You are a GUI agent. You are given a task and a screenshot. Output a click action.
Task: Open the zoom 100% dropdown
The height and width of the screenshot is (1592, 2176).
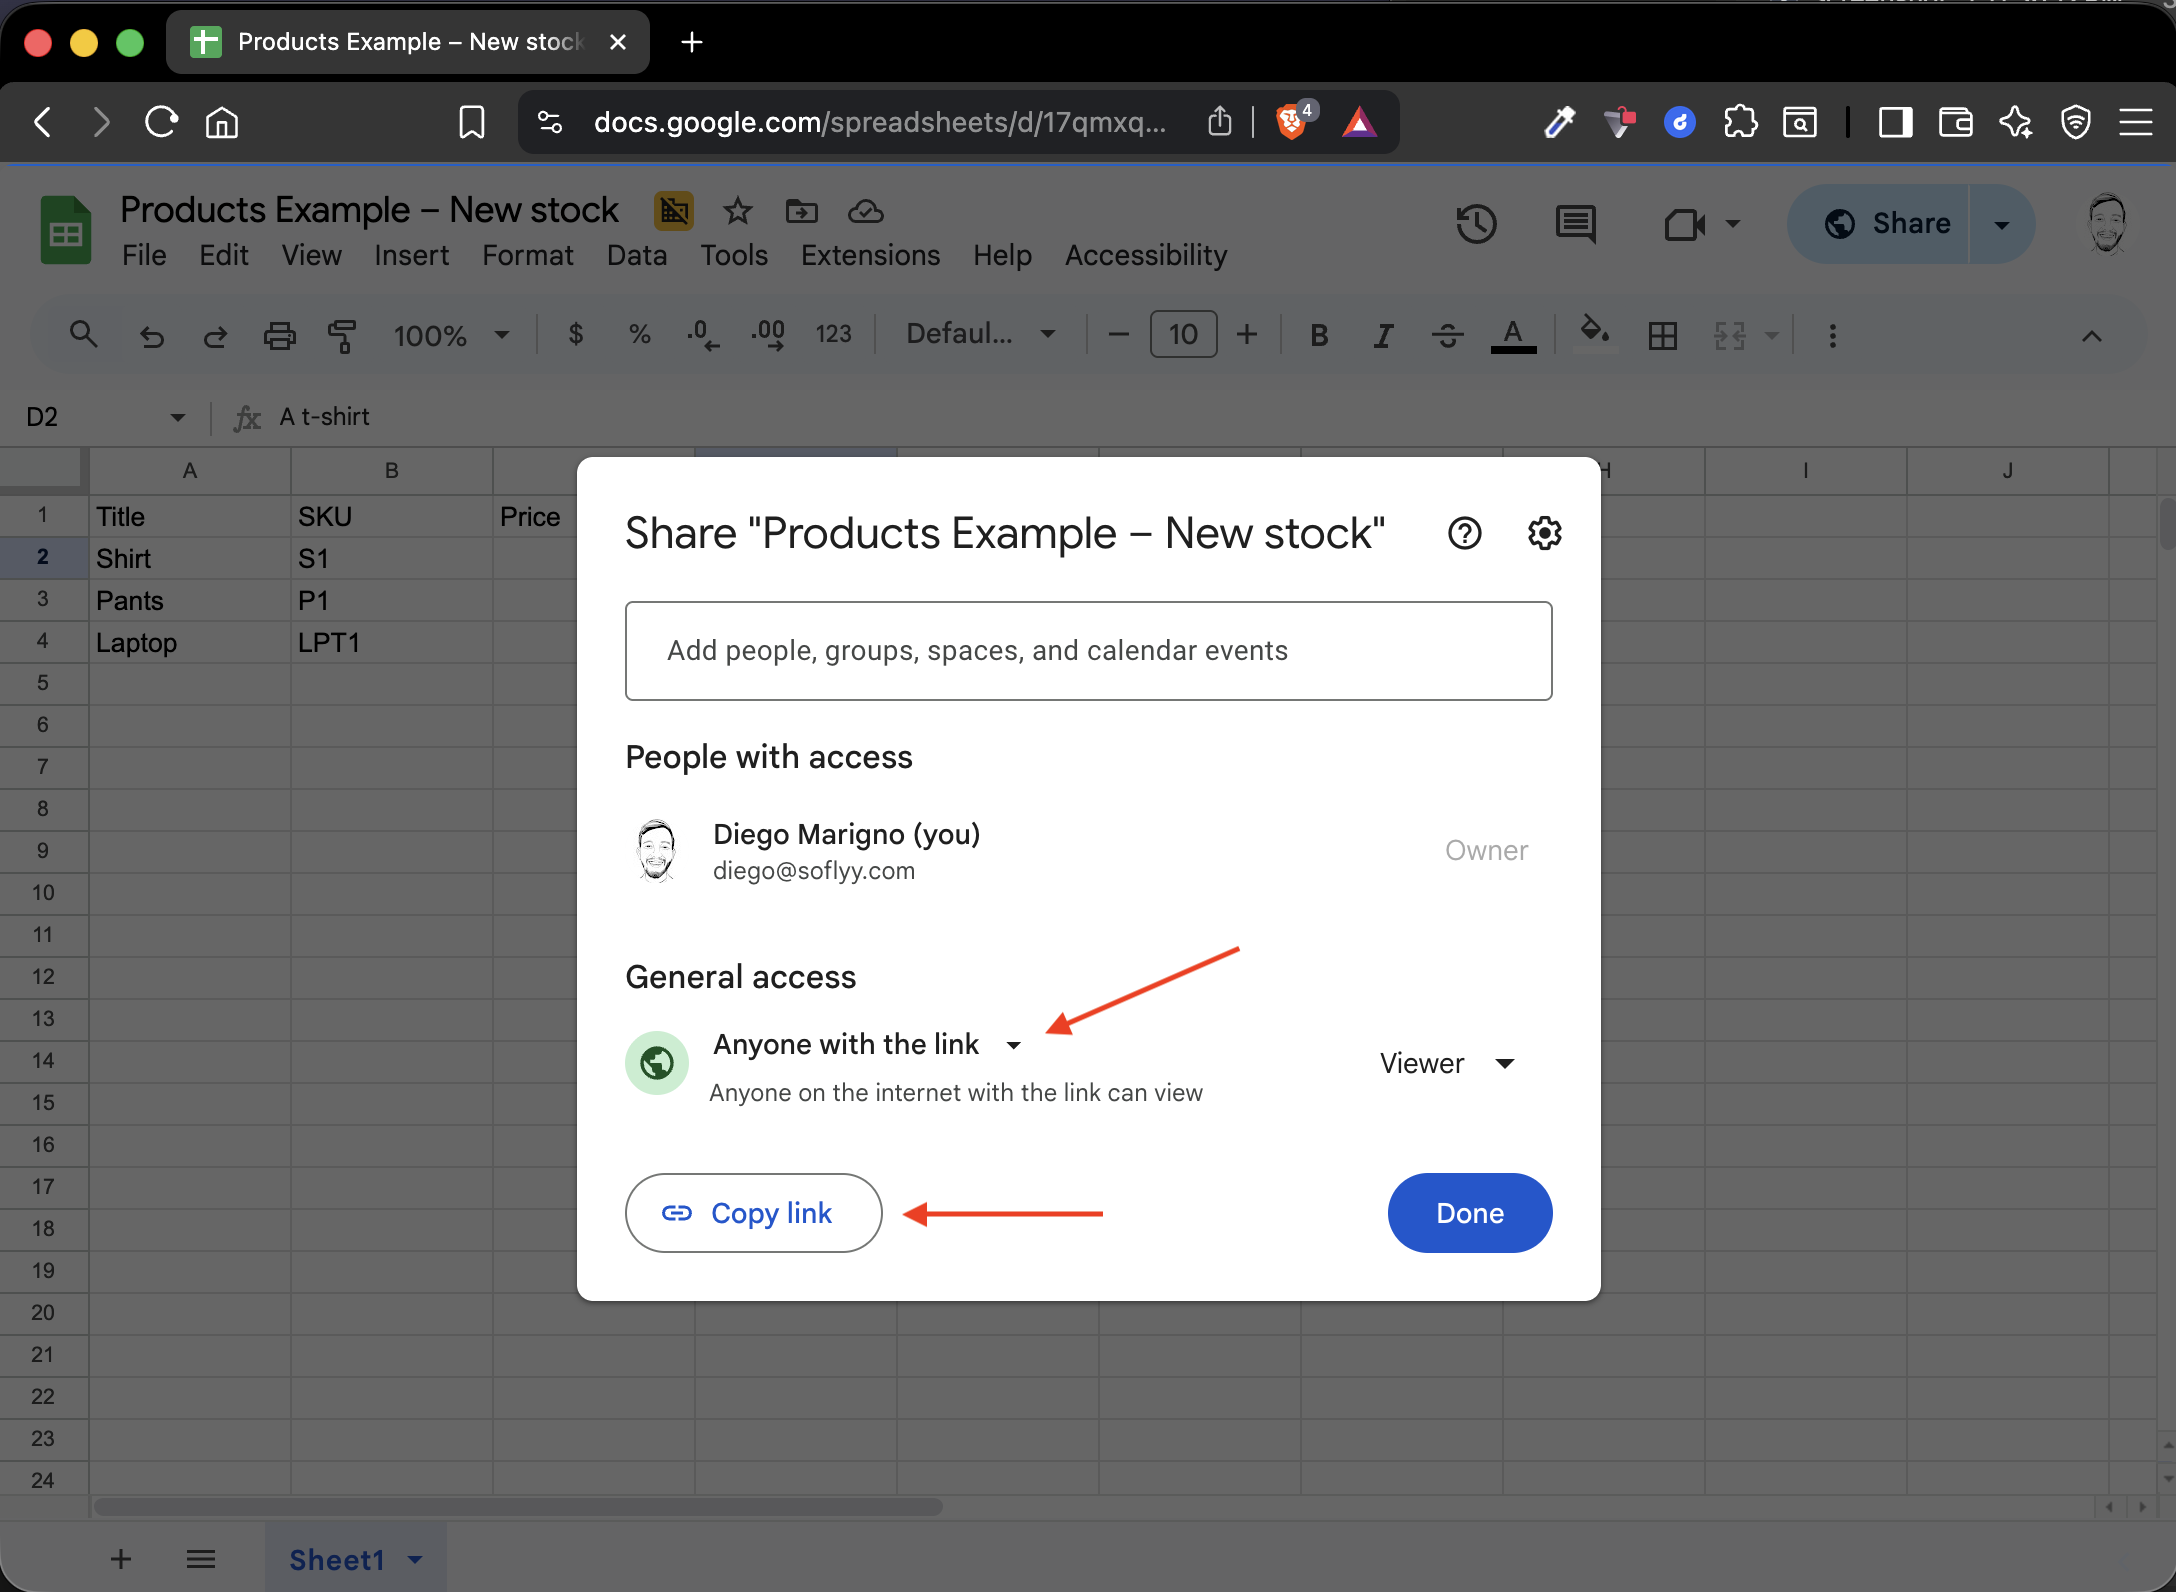pos(451,335)
